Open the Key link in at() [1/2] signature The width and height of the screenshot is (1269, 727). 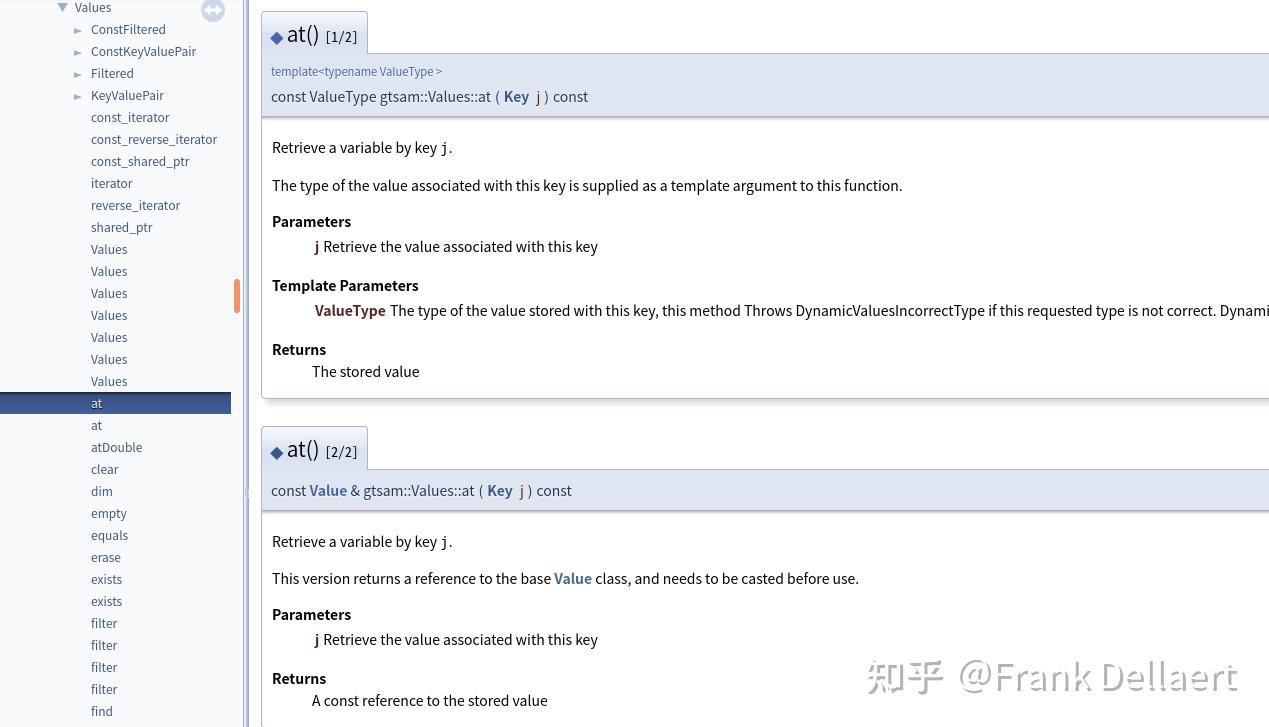(516, 97)
